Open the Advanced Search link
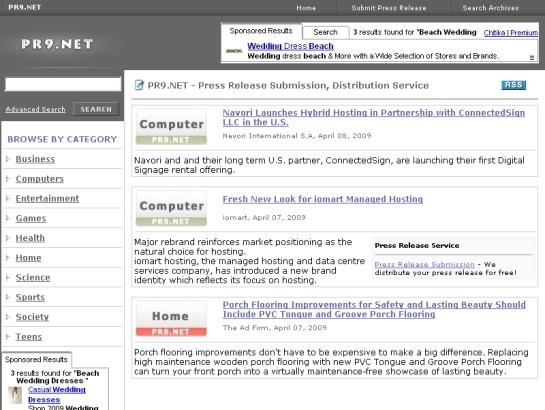 pyautogui.click(x=35, y=109)
